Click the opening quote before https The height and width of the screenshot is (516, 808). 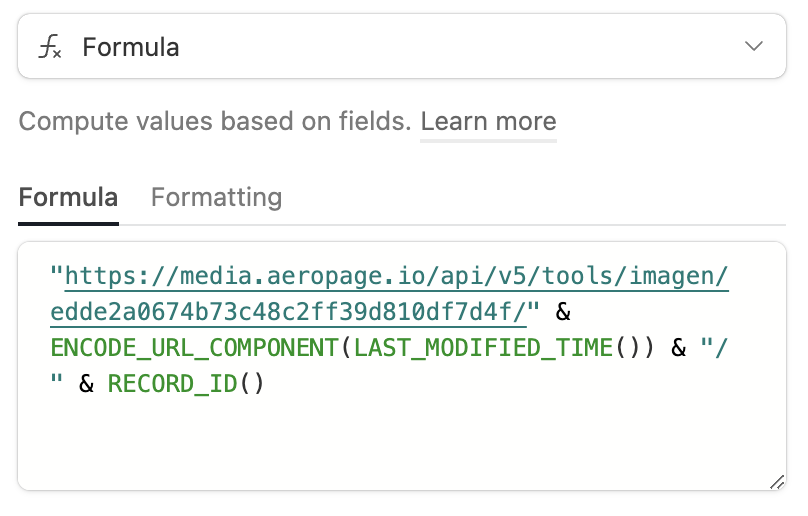coord(57,271)
